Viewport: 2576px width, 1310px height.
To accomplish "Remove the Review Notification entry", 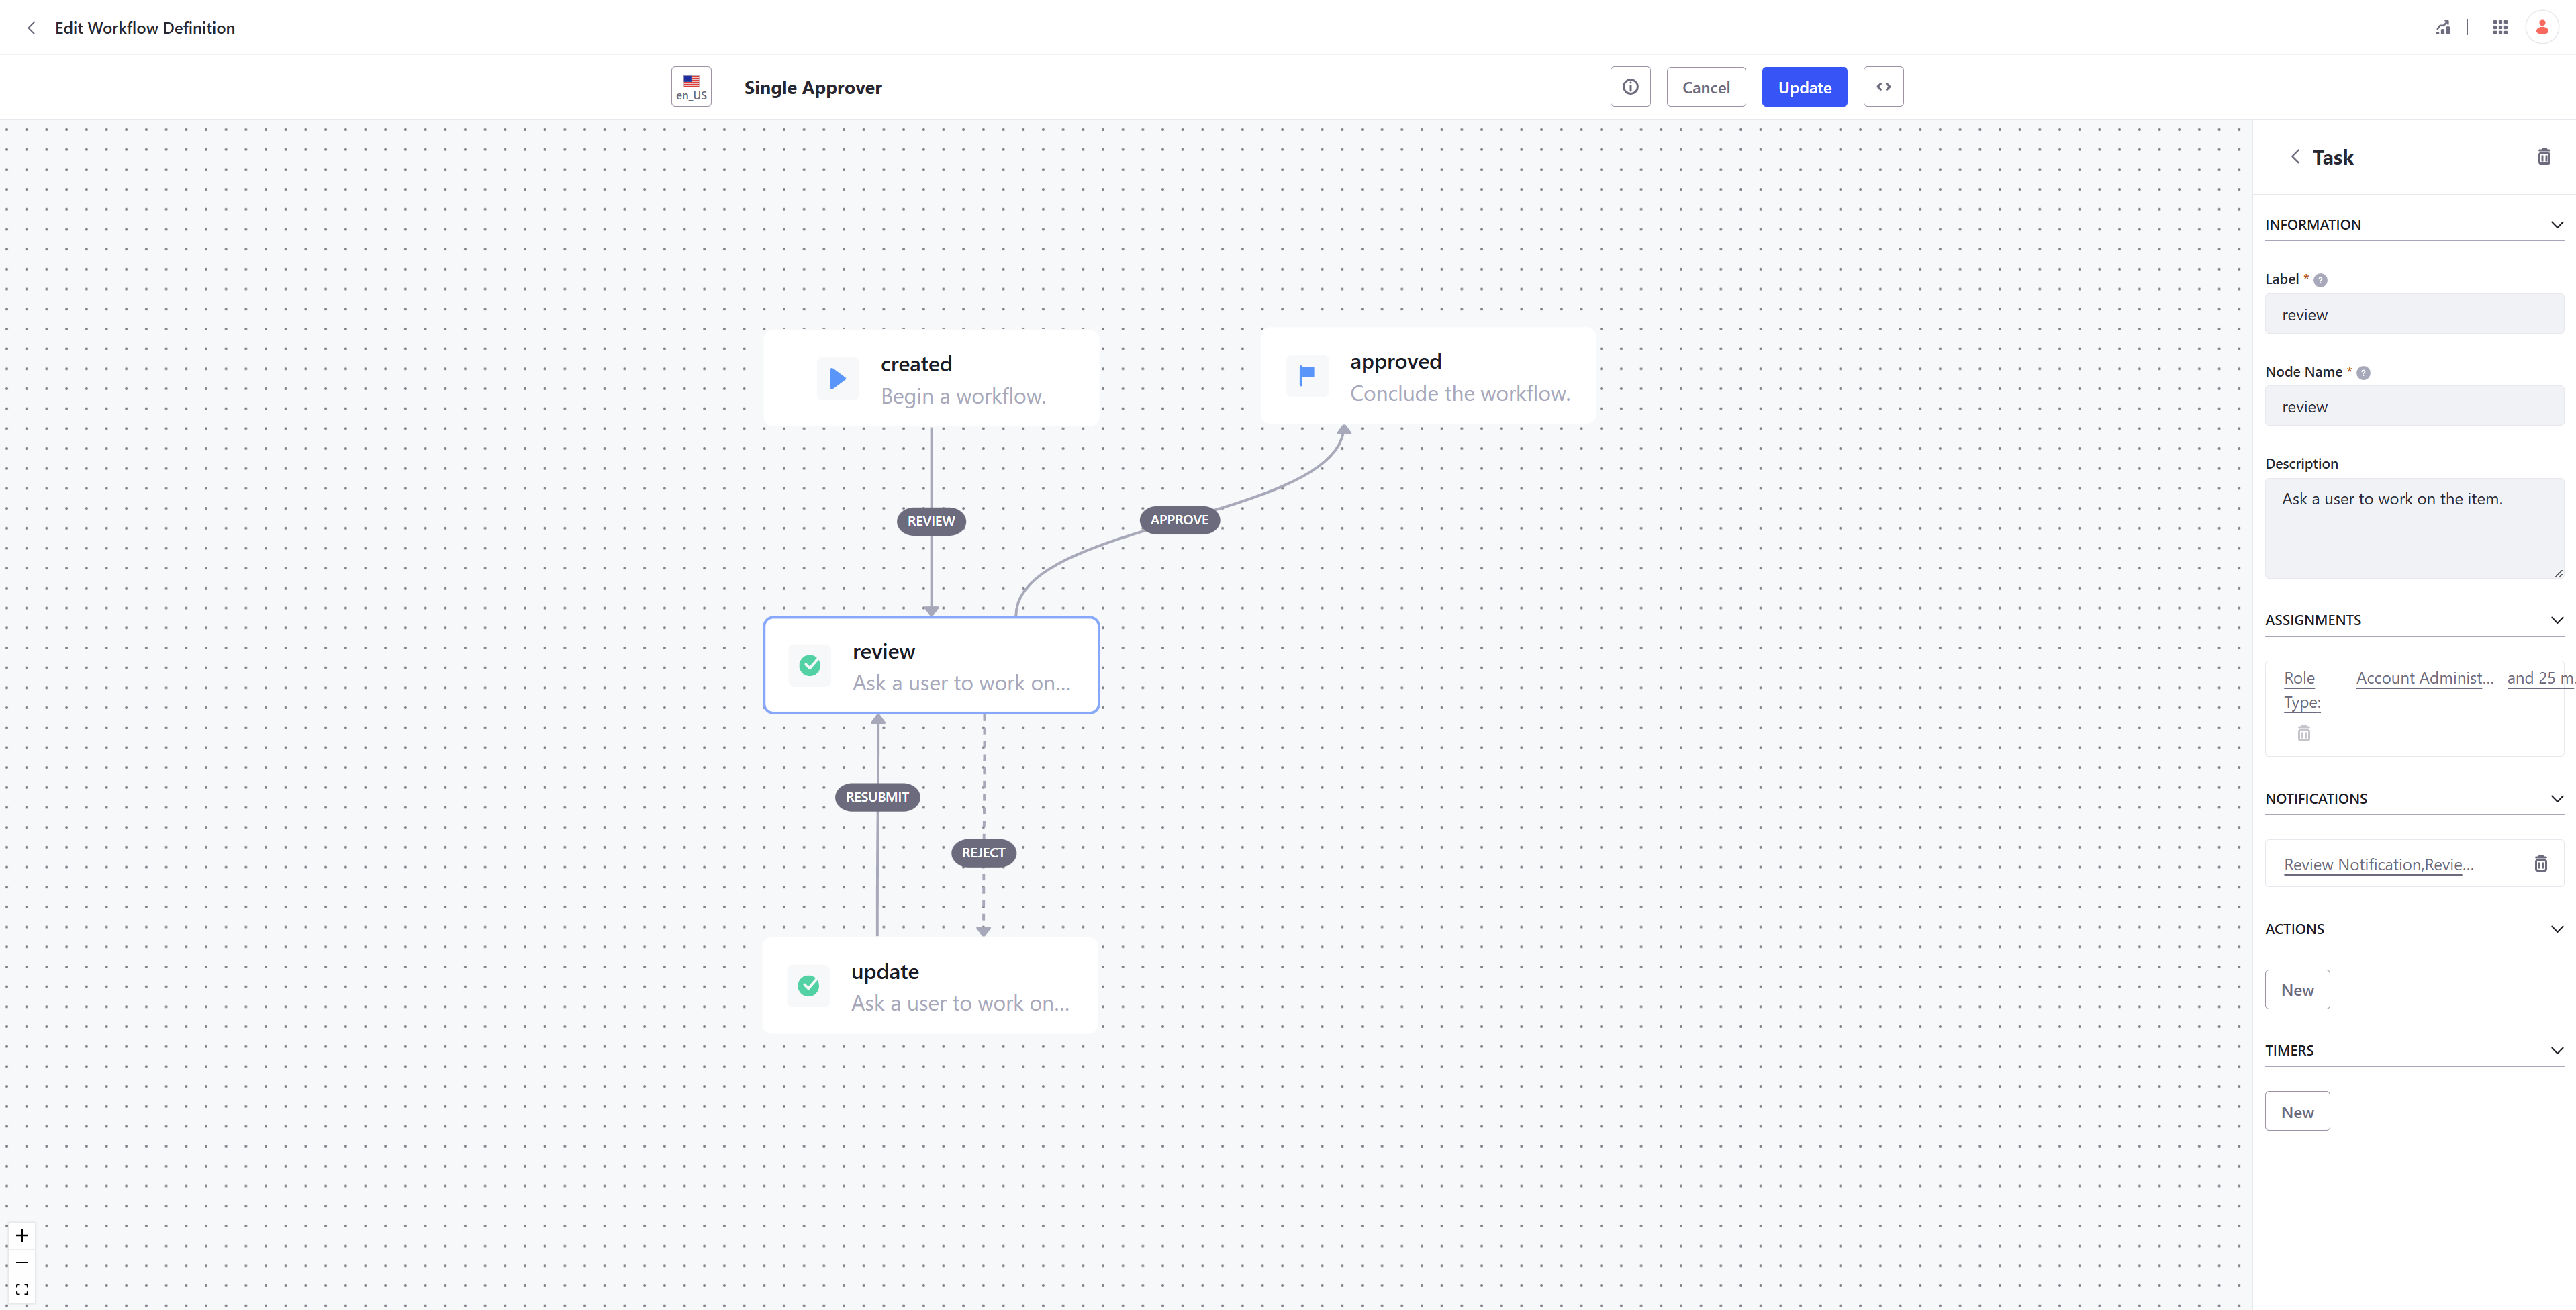I will coord(2540,864).
